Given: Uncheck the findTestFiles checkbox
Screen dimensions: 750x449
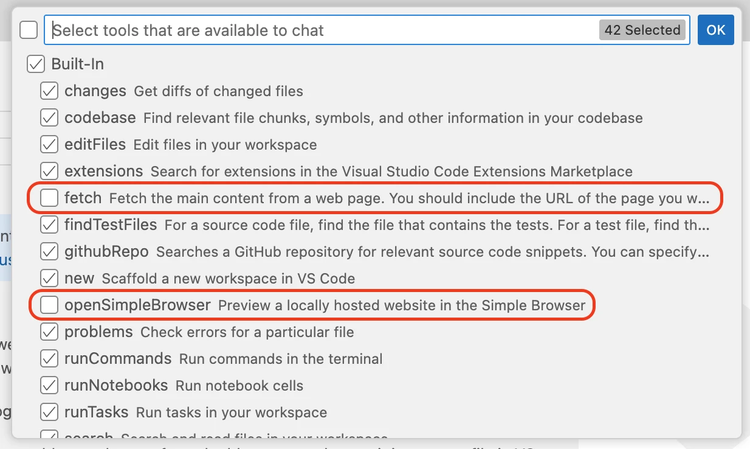Looking at the screenshot, I should pyautogui.click(x=49, y=225).
